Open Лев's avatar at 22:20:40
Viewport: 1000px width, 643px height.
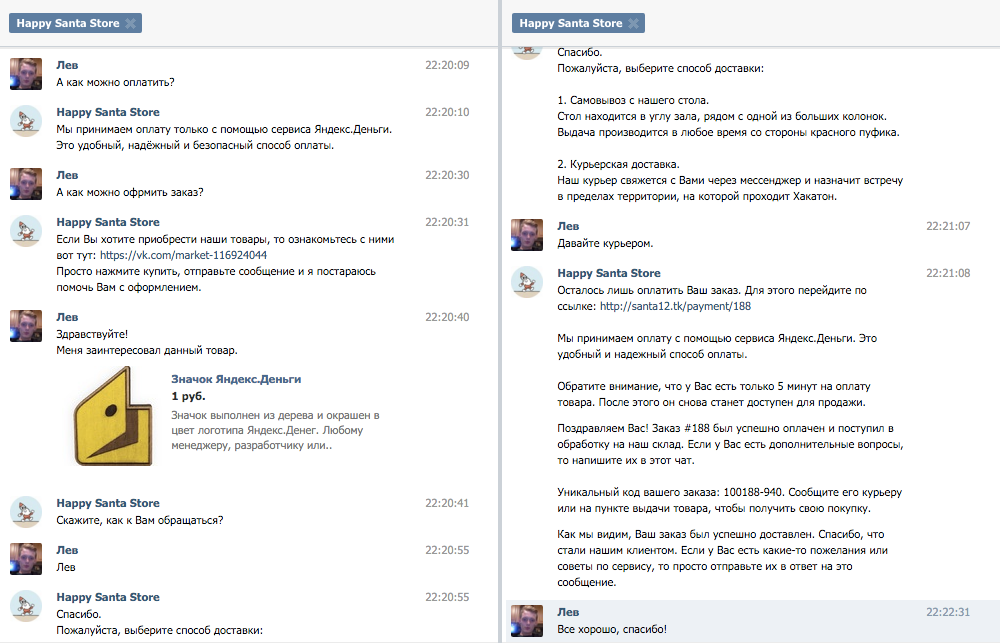(x=26, y=326)
